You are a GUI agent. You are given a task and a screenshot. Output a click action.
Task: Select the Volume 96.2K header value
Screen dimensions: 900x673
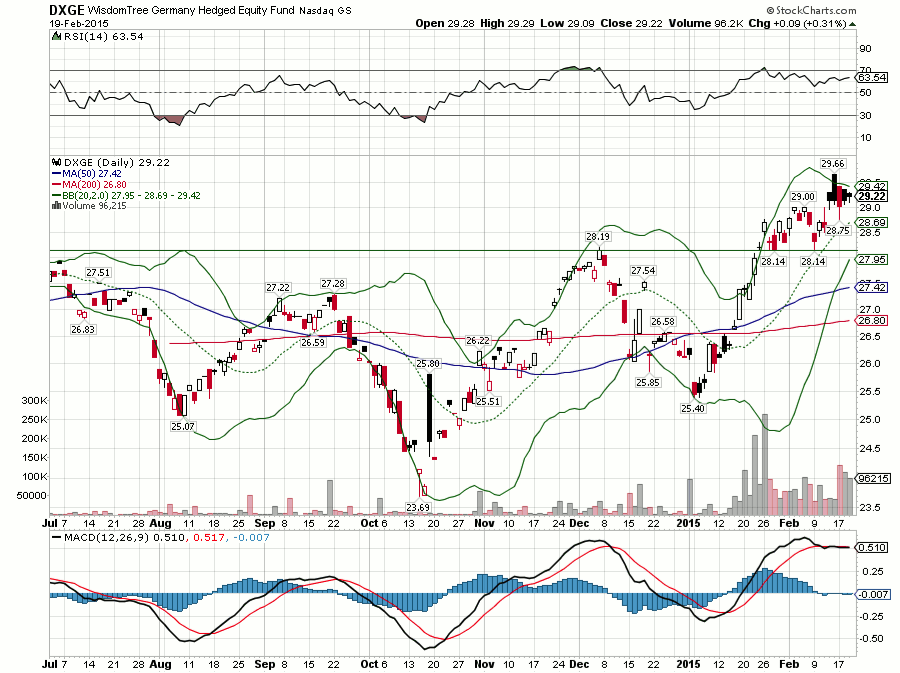click(706, 24)
